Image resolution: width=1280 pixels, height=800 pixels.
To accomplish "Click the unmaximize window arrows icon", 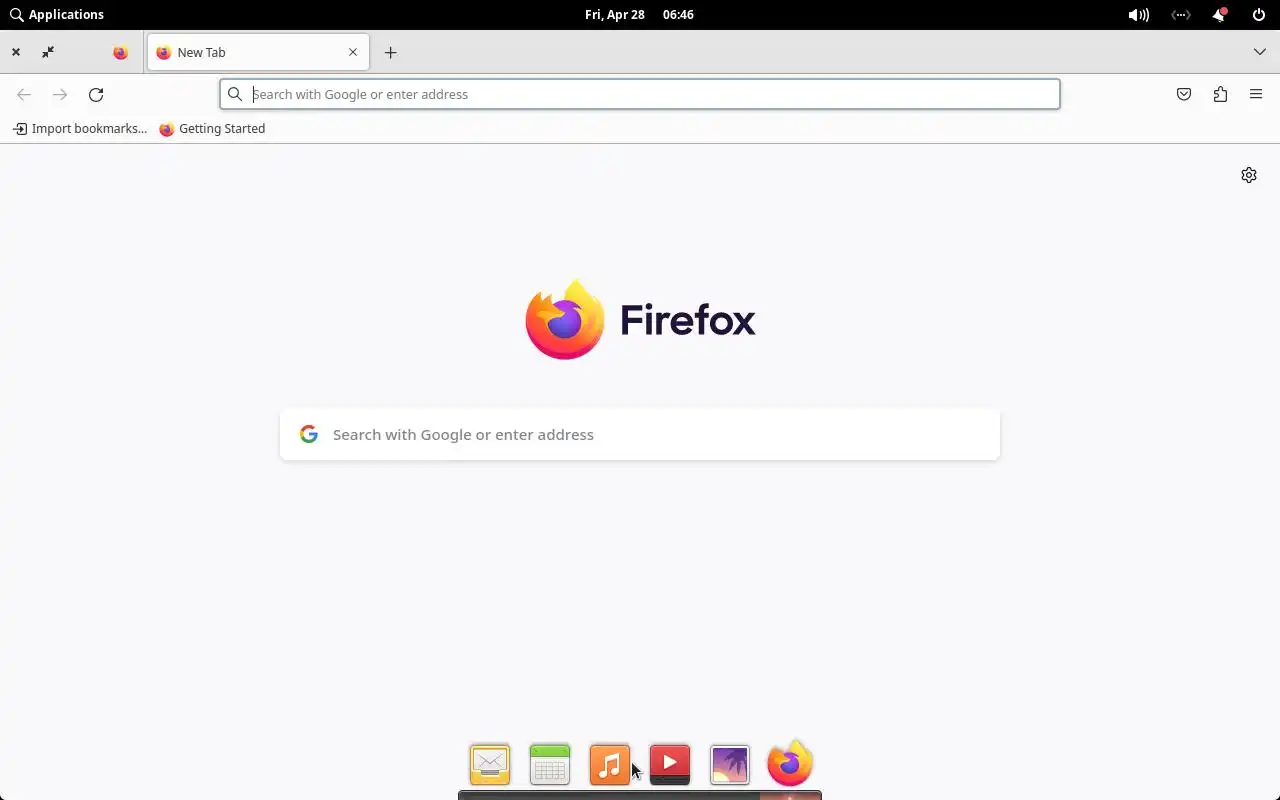I will coord(48,52).
